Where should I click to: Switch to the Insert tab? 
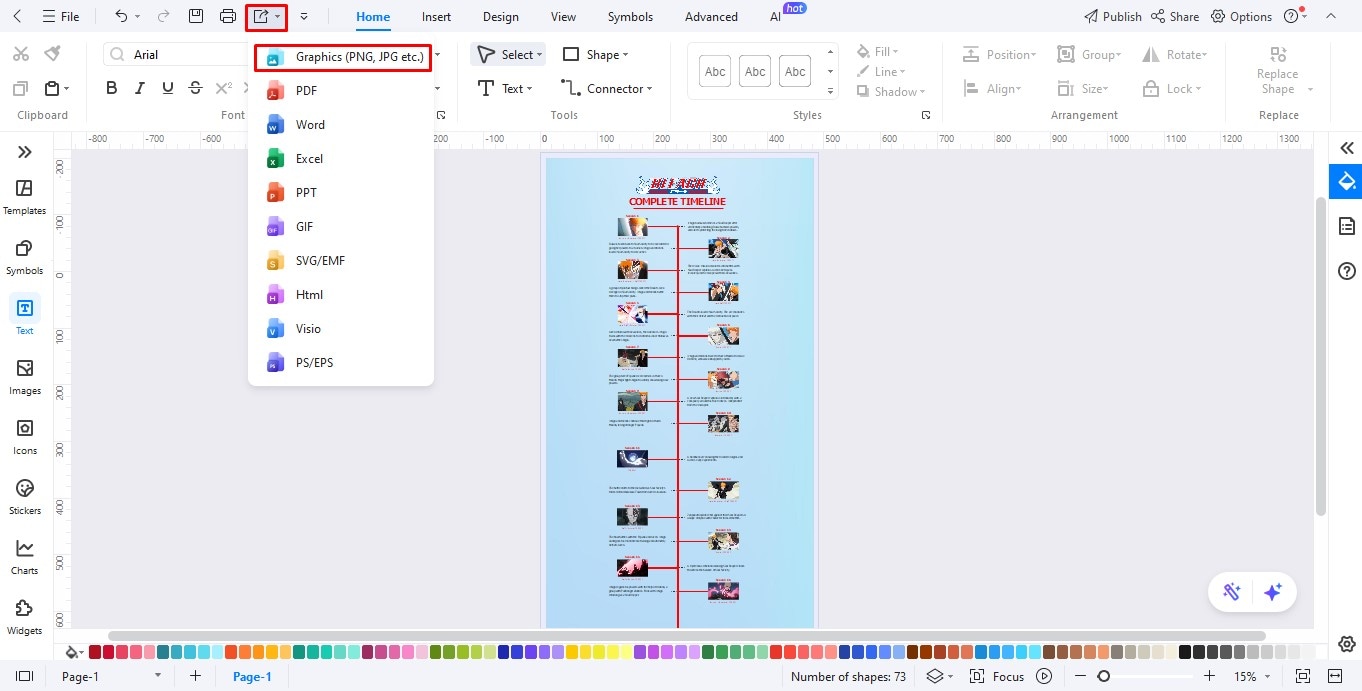tap(436, 17)
